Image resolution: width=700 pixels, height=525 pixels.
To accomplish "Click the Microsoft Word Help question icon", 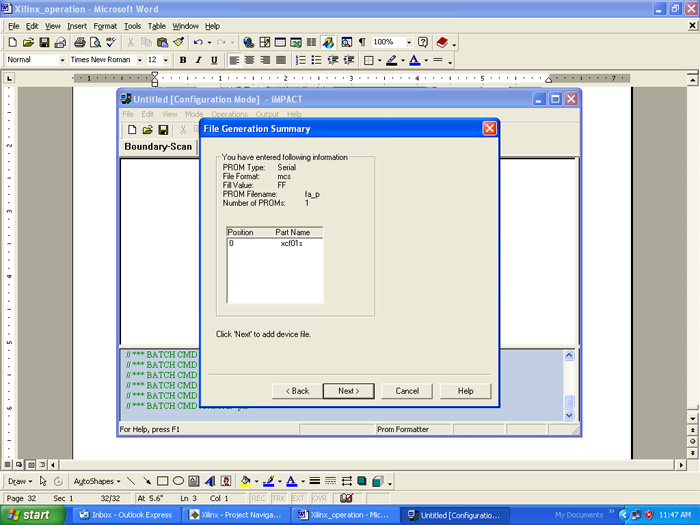I will point(423,42).
